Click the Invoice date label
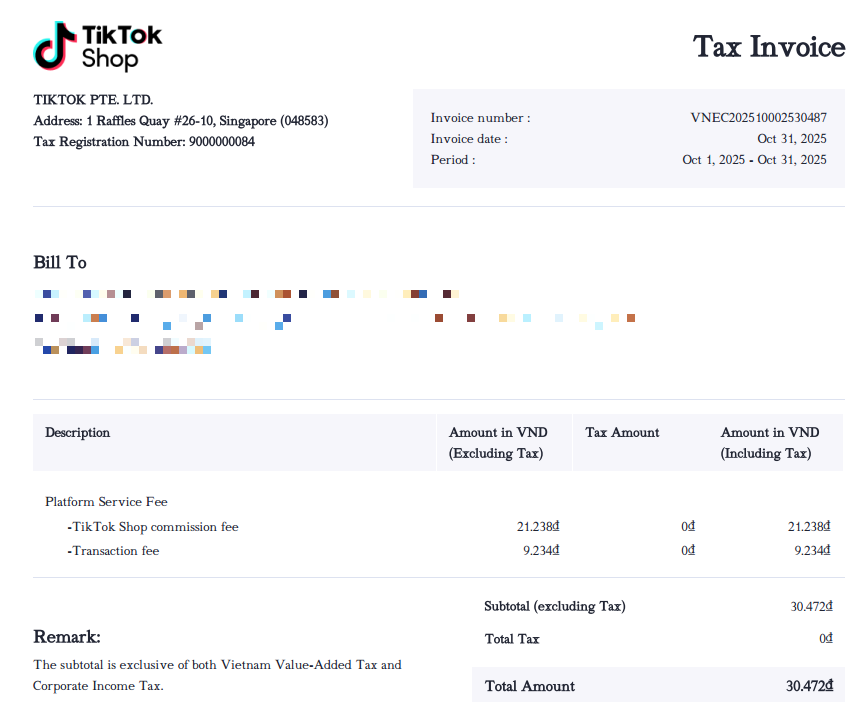 pyautogui.click(x=469, y=139)
